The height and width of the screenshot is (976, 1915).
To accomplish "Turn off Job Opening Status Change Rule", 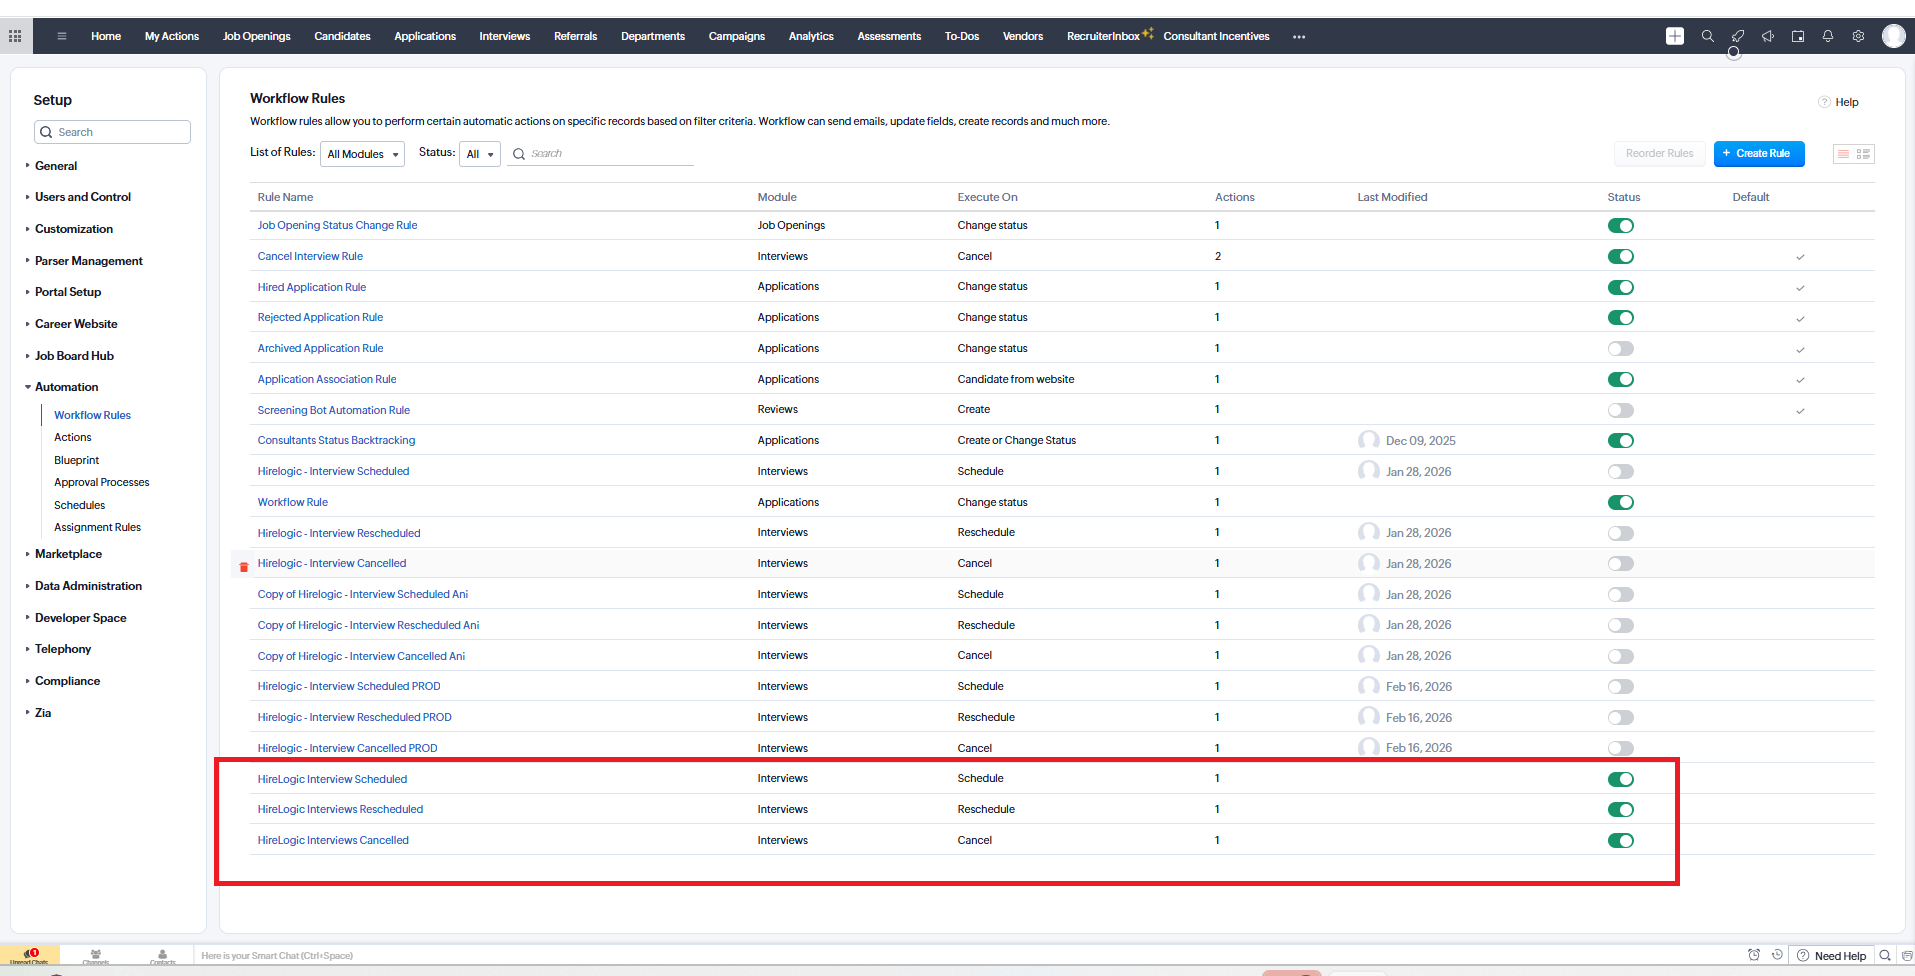I will (x=1620, y=226).
